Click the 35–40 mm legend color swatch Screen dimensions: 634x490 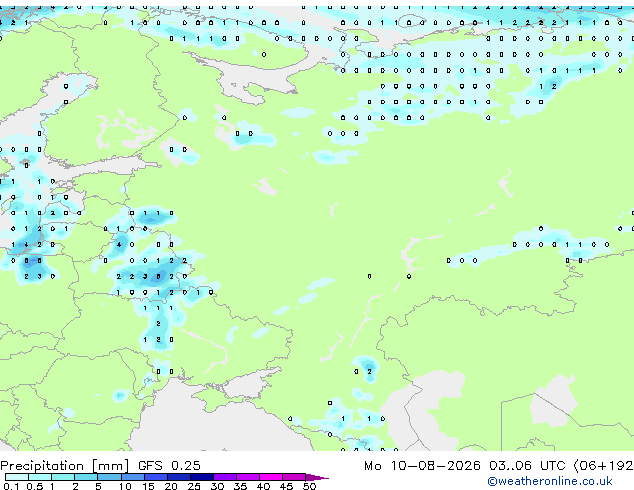pyautogui.click(x=247, y=477)
